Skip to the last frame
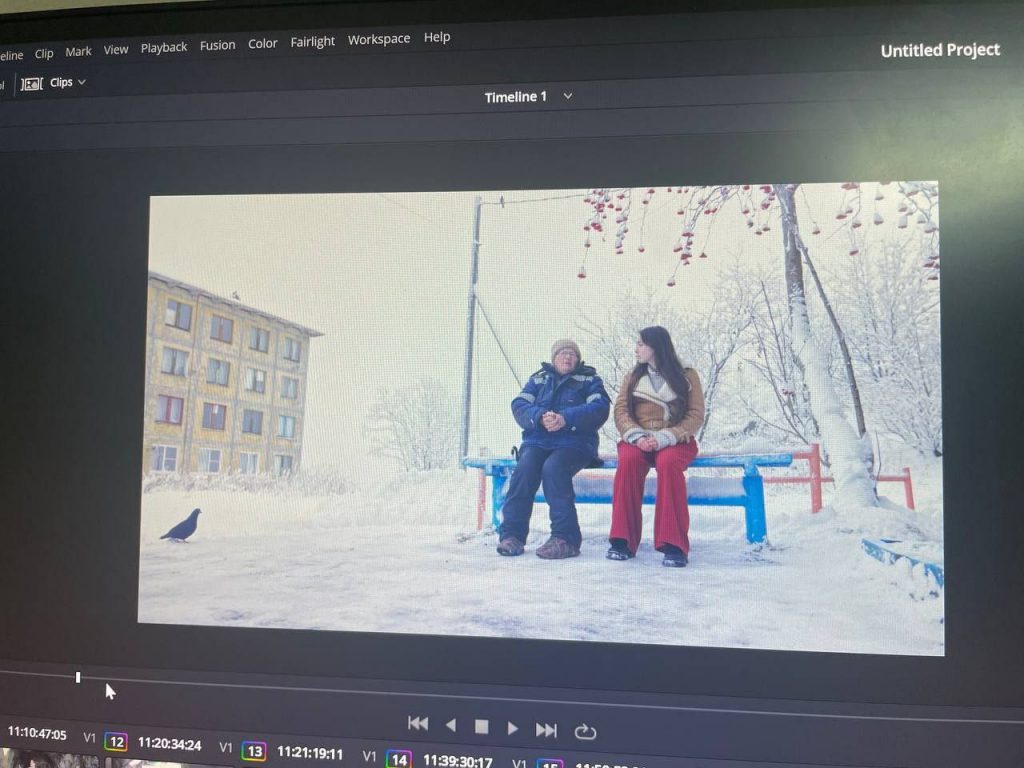Screen dimensions: 1024x768 (x=546, y=730)
